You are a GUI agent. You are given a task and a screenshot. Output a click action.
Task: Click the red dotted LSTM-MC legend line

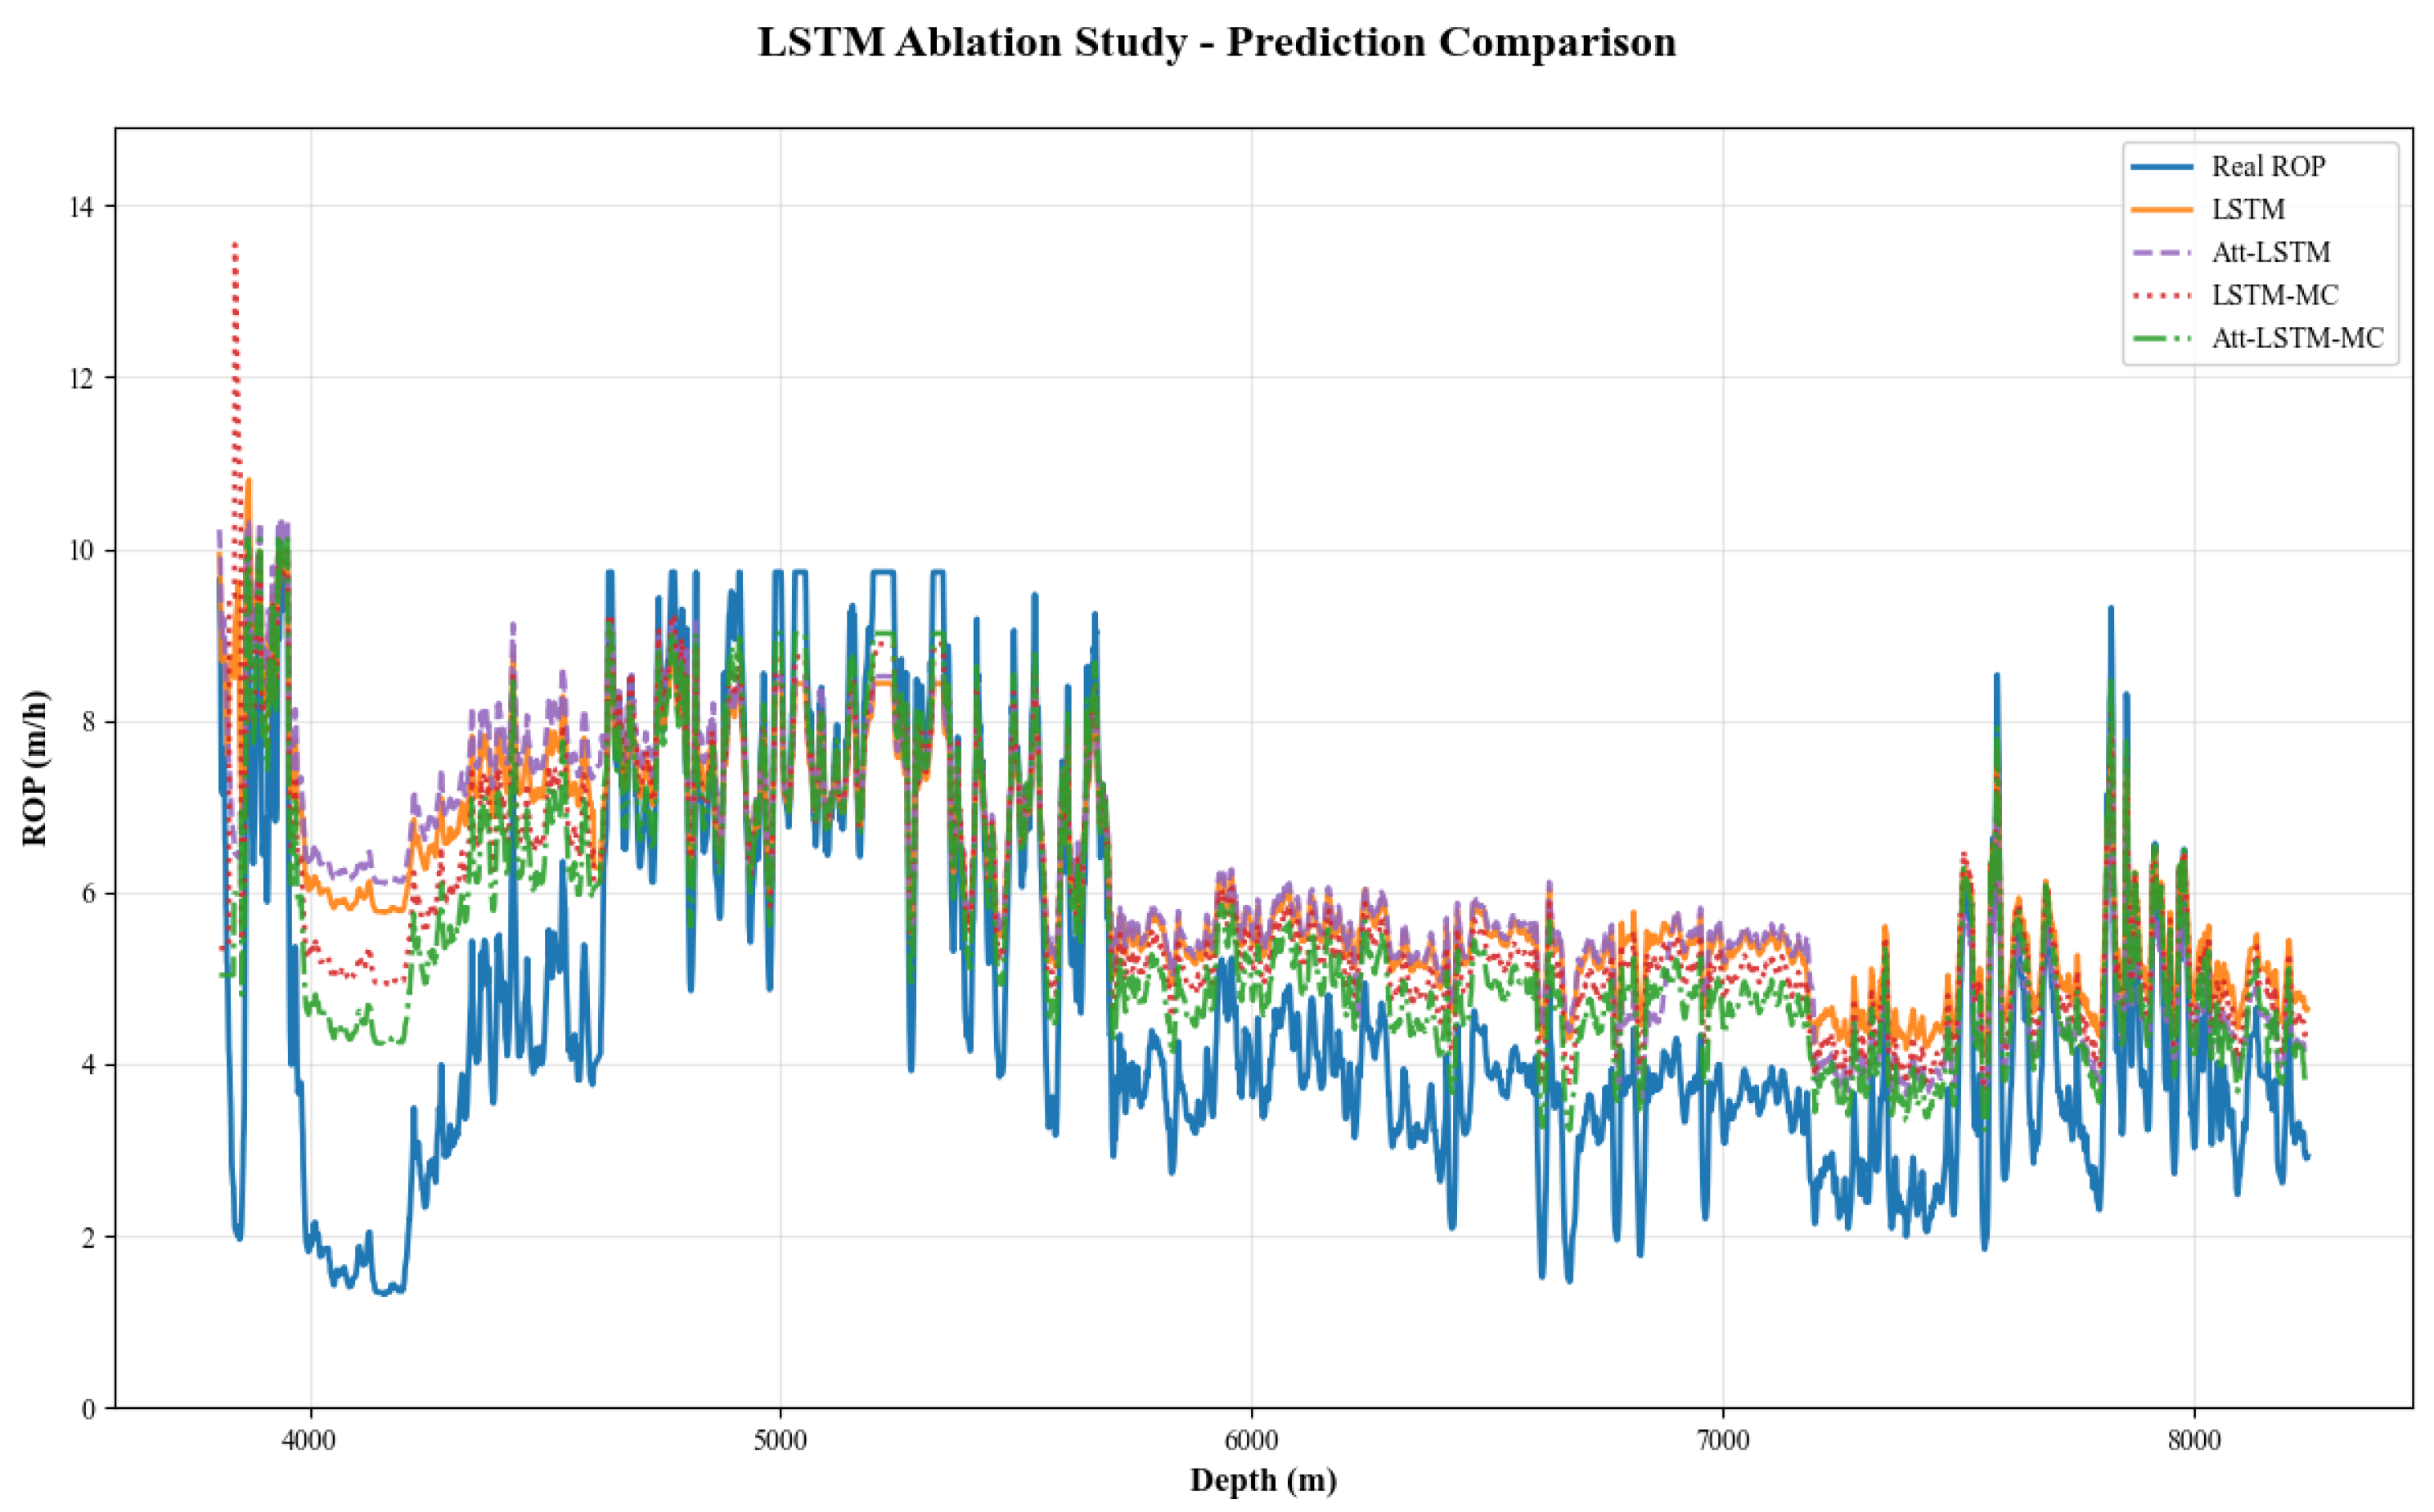pyautogui.click(x=2162, y=295)
